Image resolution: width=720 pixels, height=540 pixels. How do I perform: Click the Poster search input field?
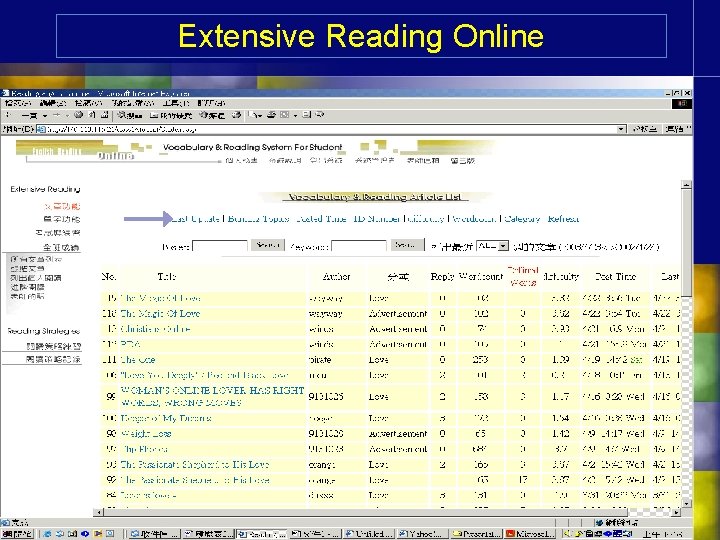[x=220, y=246]
